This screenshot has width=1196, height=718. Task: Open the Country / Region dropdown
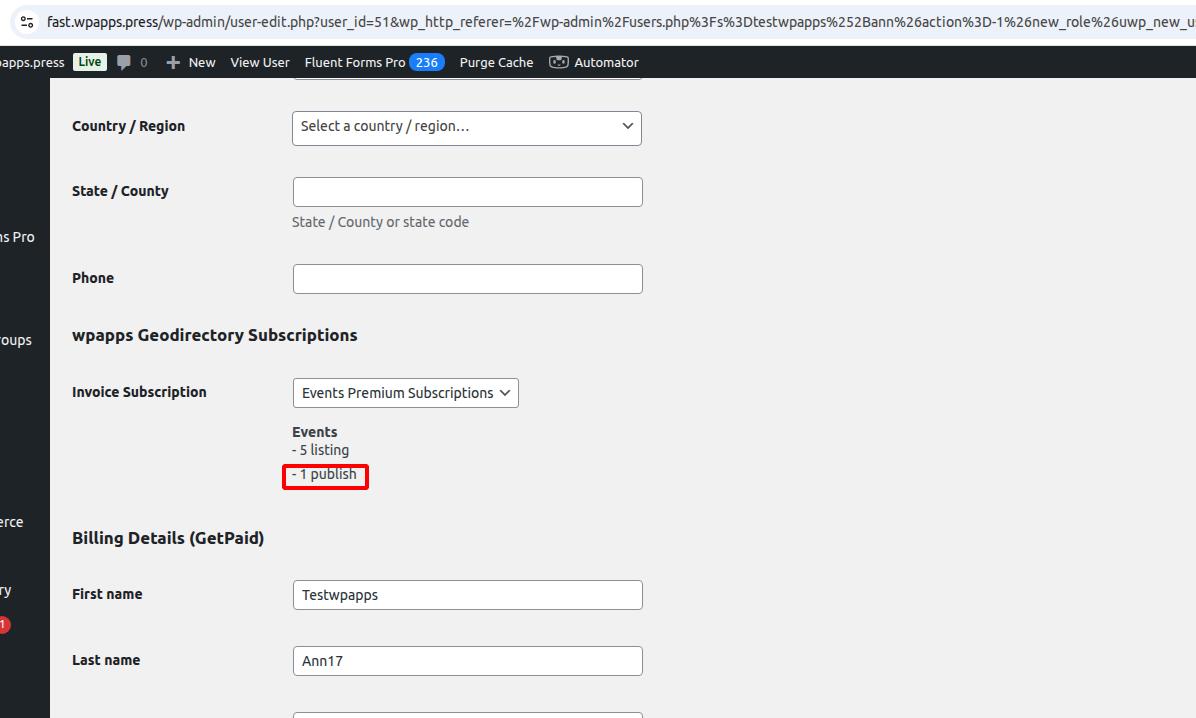(466, 127)
